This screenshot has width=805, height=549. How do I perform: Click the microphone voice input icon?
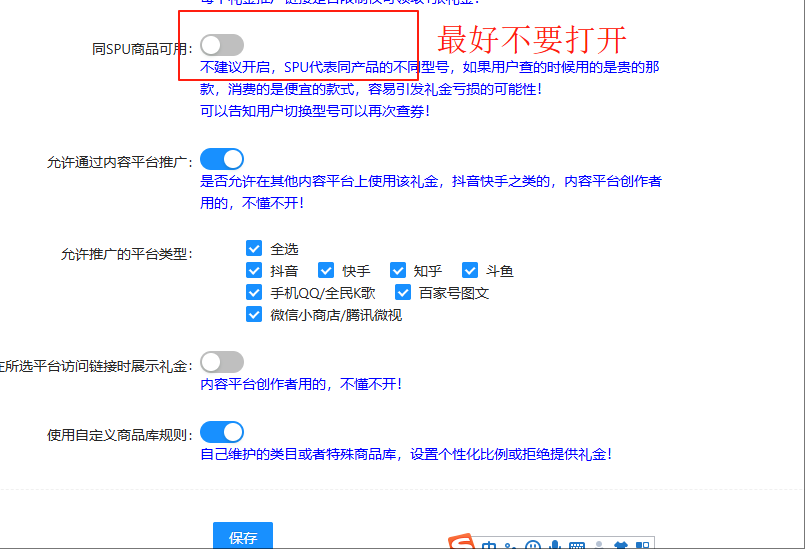tap(554, 546)
